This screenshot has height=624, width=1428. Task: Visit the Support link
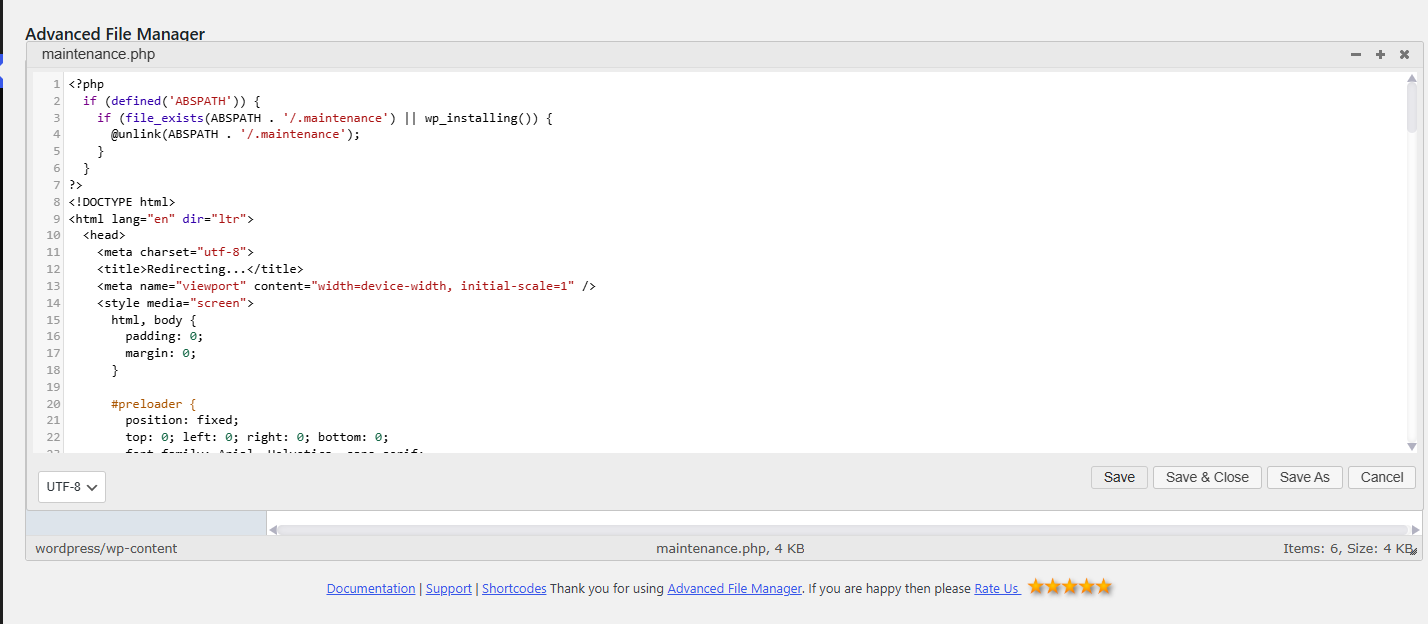[448, 589]
